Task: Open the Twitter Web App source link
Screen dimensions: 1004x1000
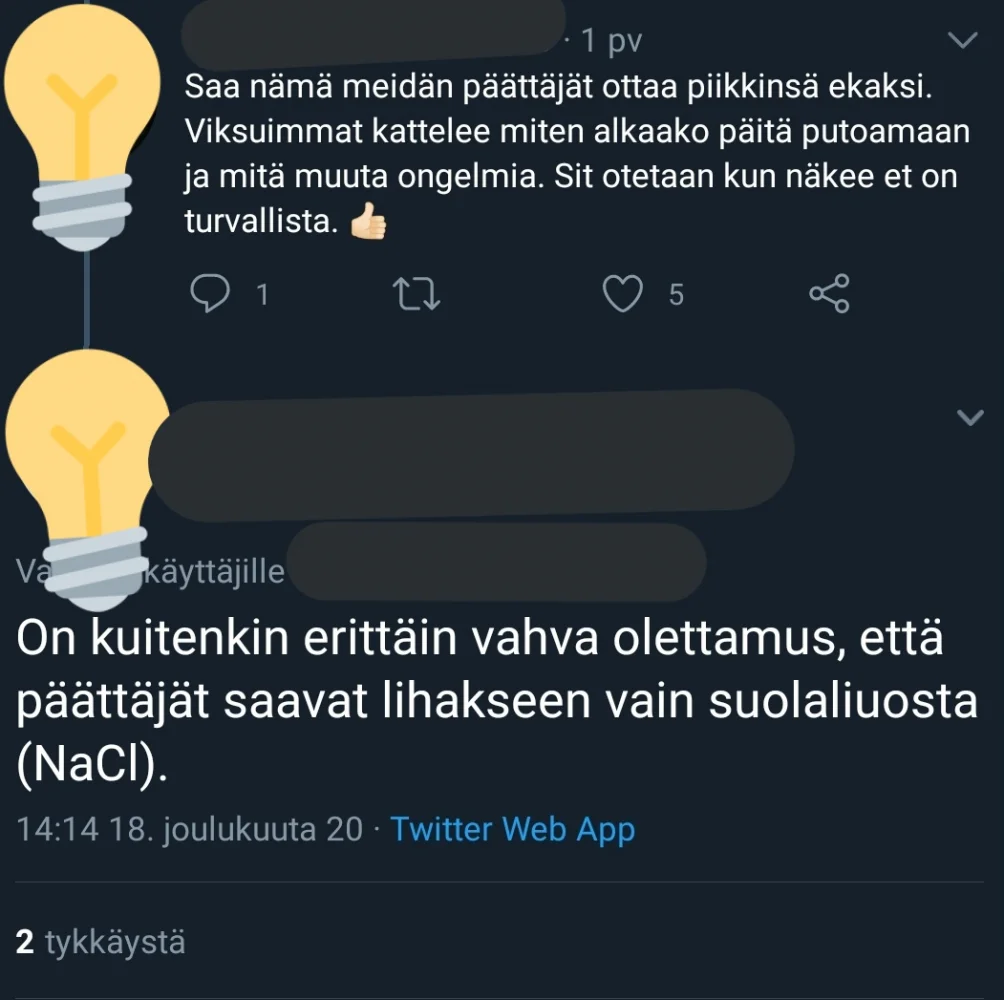Action: [x=512, y=829]
